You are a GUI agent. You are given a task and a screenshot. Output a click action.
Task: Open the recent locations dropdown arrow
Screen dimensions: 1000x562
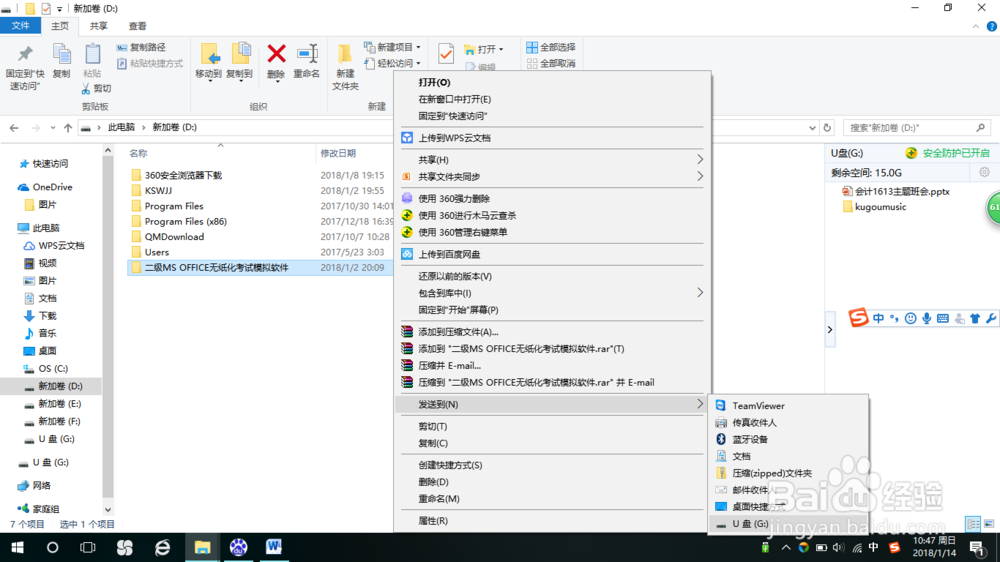[x=52, y=128]
